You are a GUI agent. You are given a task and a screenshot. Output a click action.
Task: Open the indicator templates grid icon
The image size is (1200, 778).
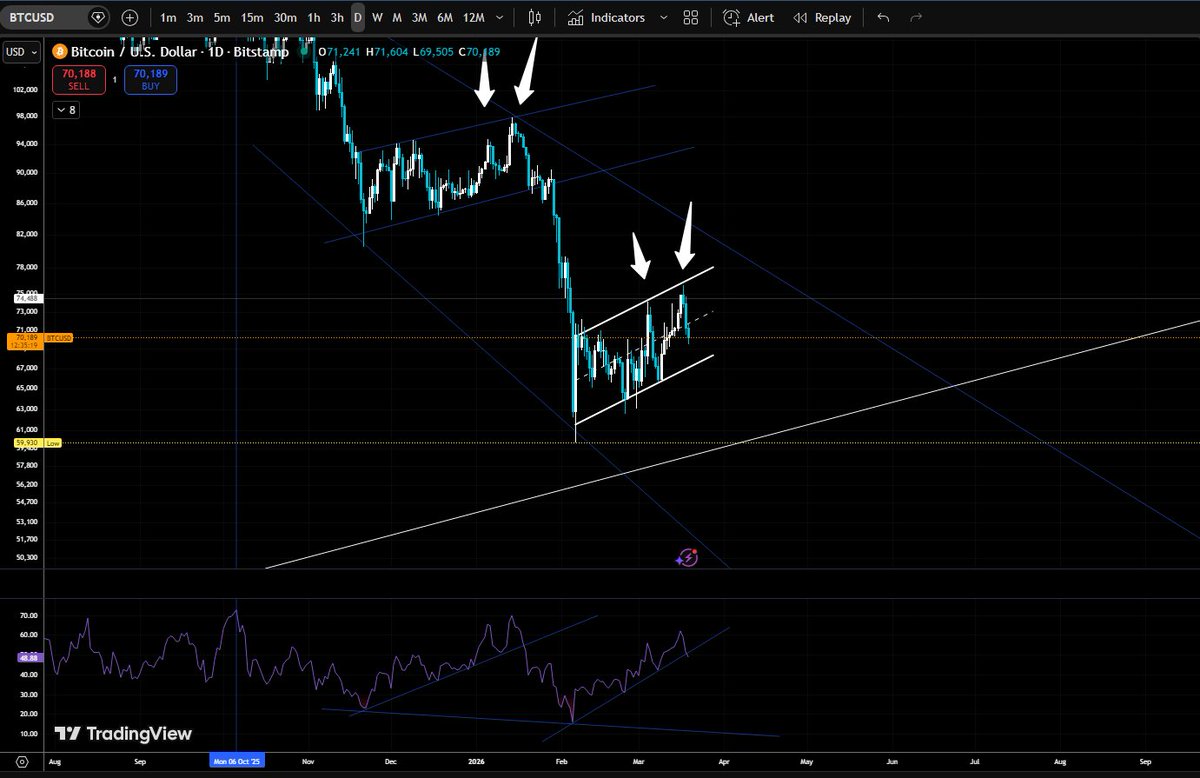tap(691, 18)
